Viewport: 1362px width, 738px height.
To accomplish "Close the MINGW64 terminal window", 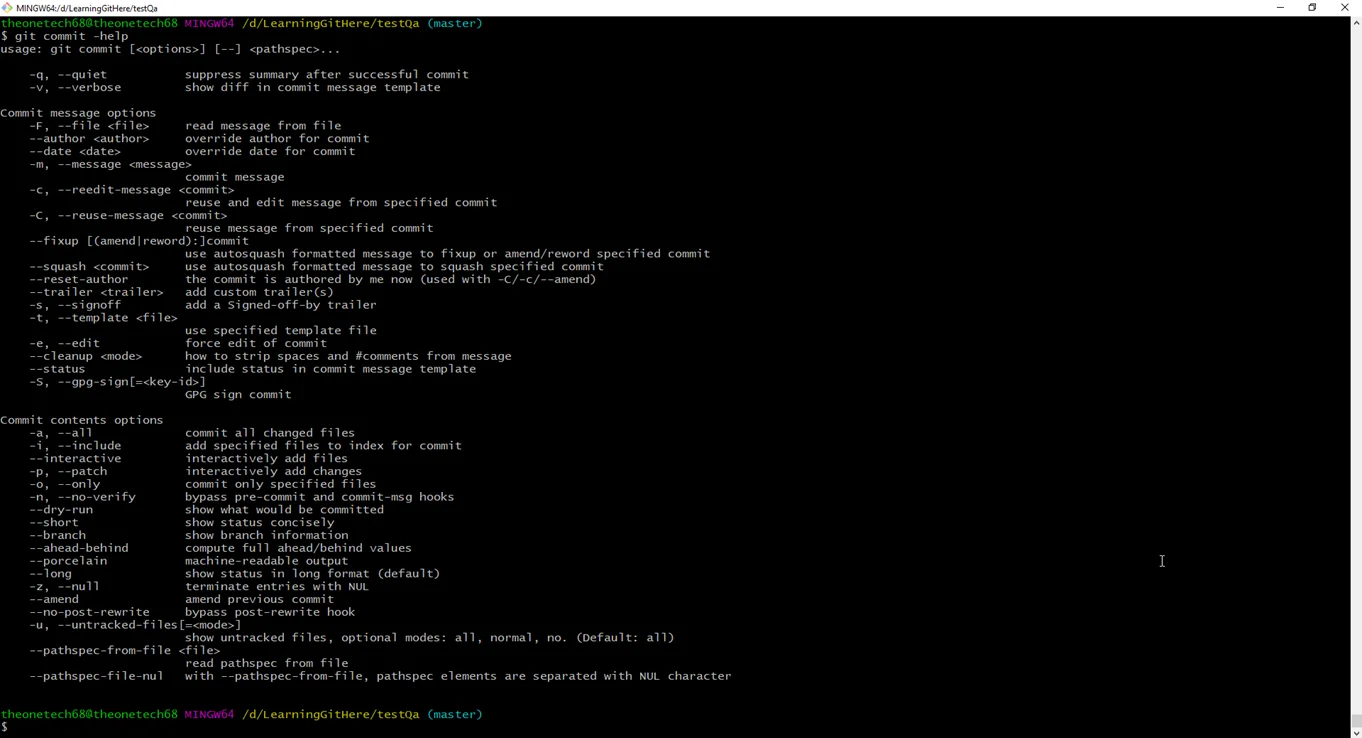I will (1345, 8).
